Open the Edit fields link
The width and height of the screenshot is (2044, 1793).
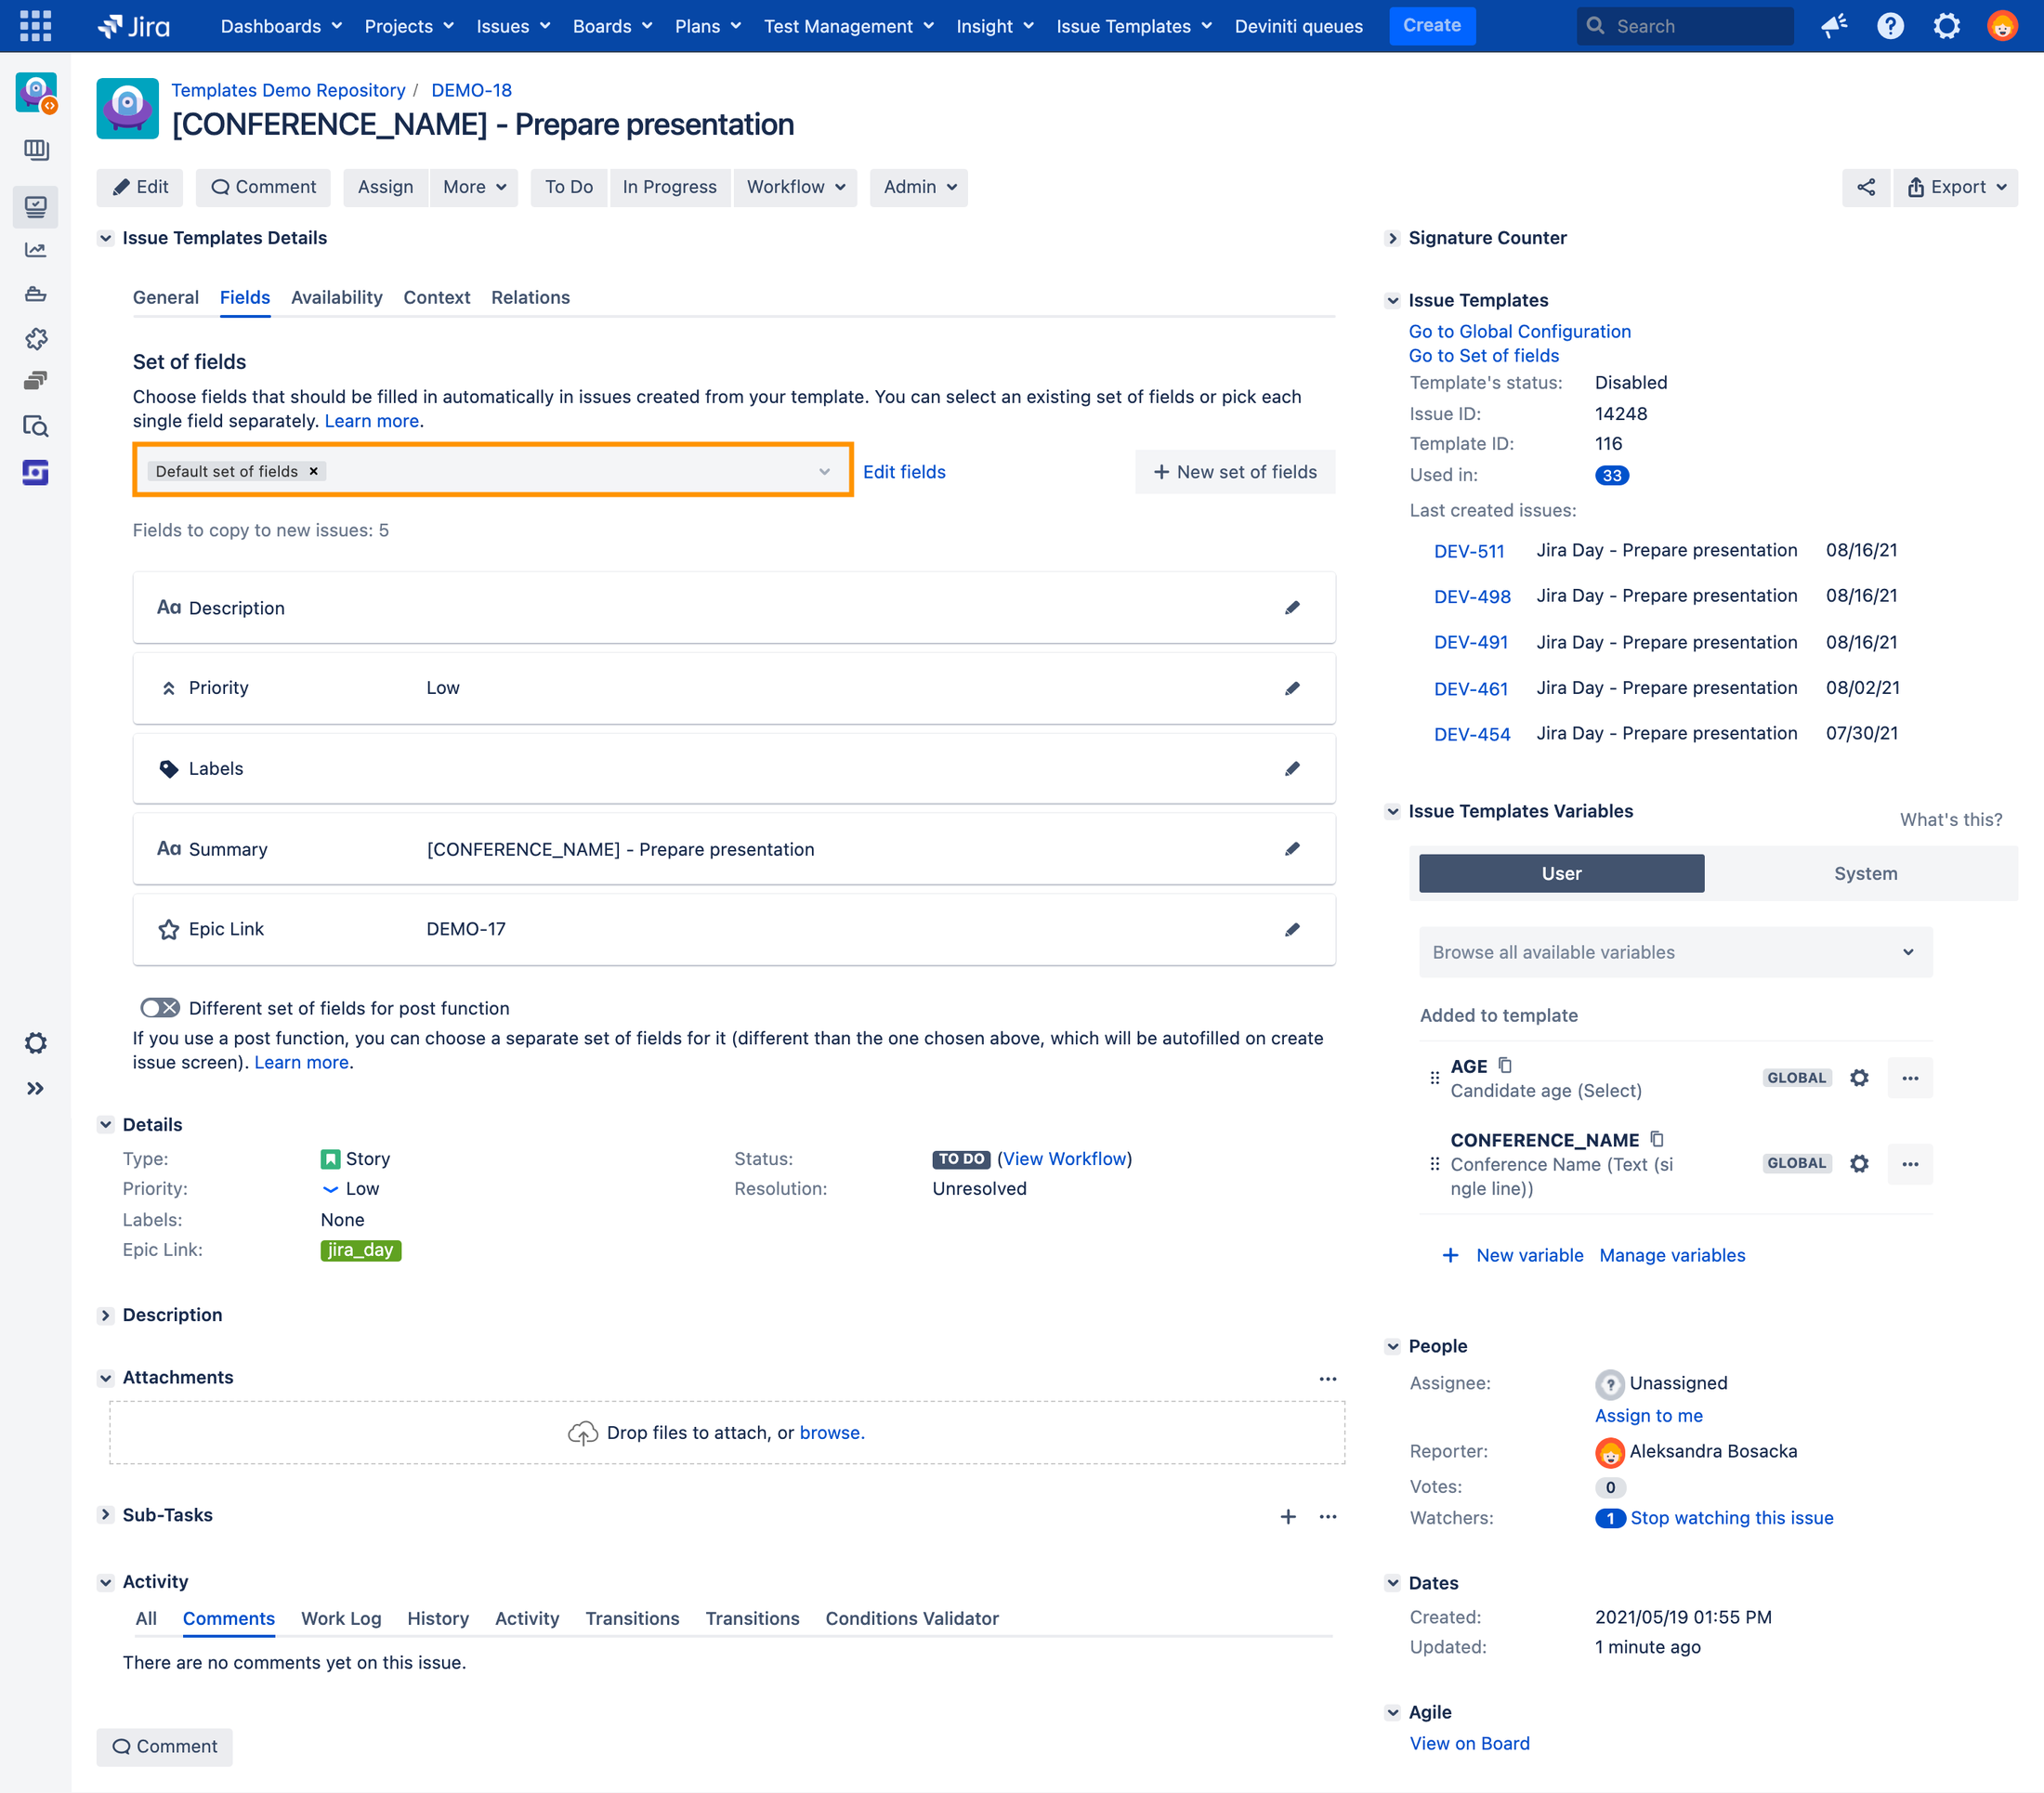pos(904,471)
